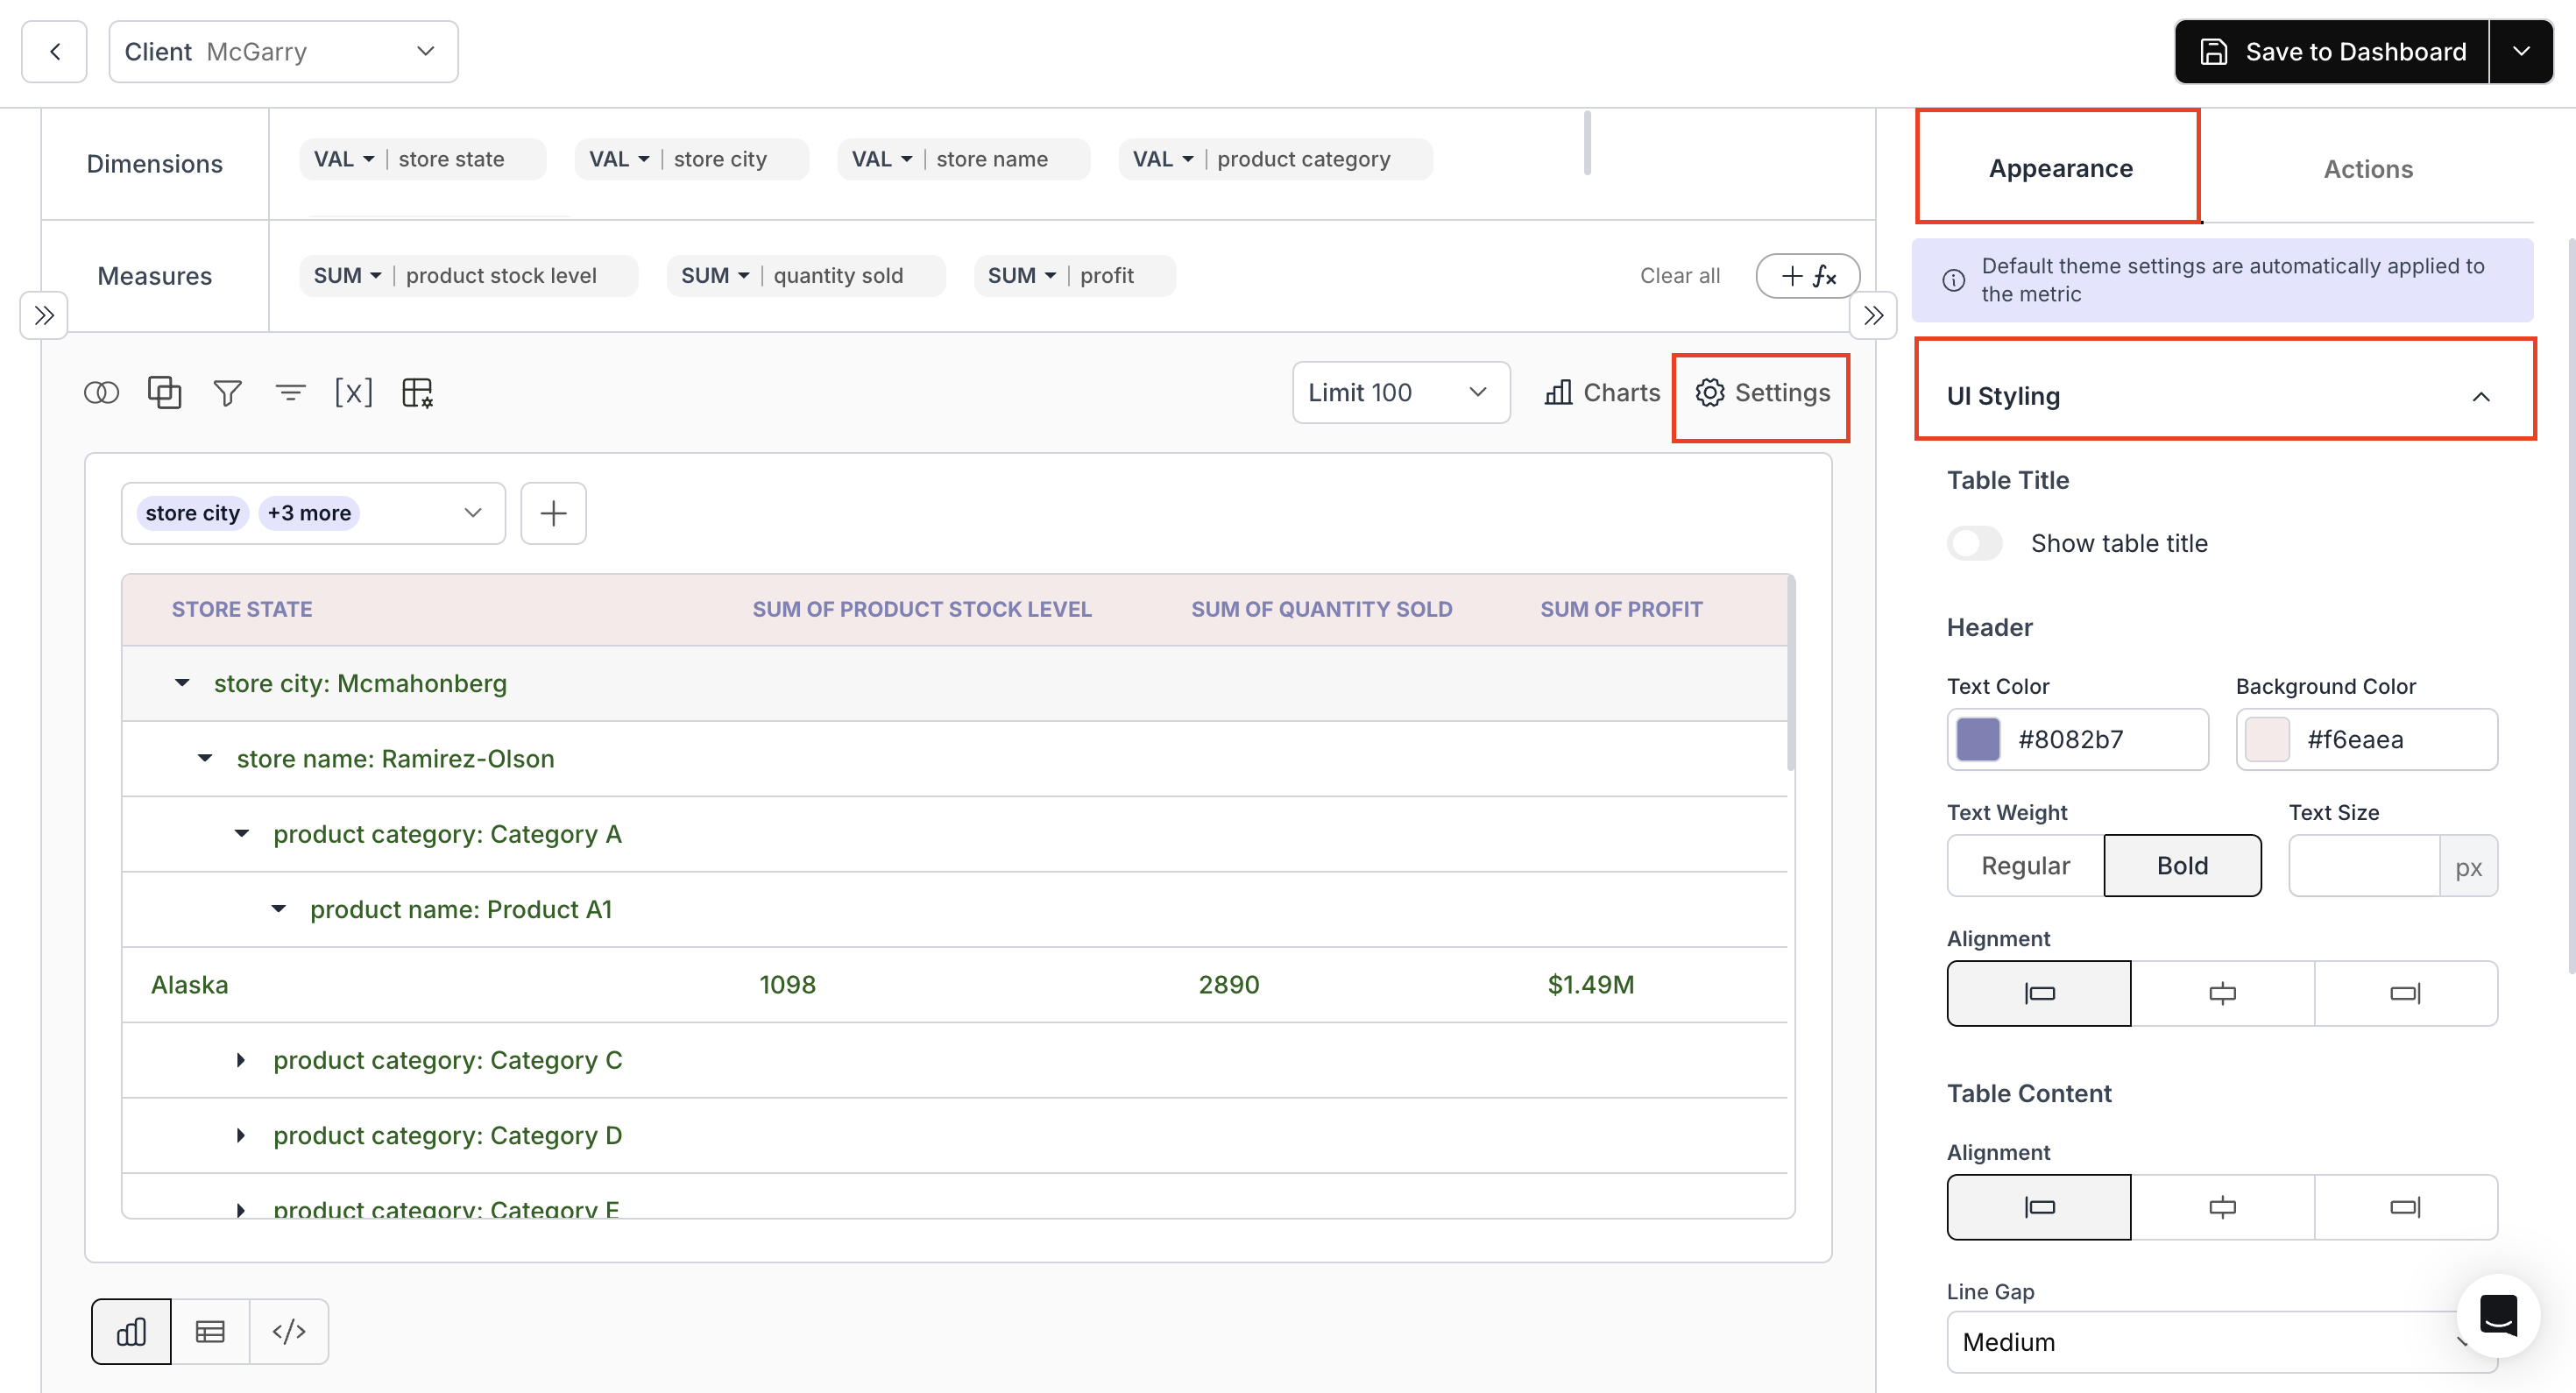Click the Clear all measures link

[x=1679, y=275]
